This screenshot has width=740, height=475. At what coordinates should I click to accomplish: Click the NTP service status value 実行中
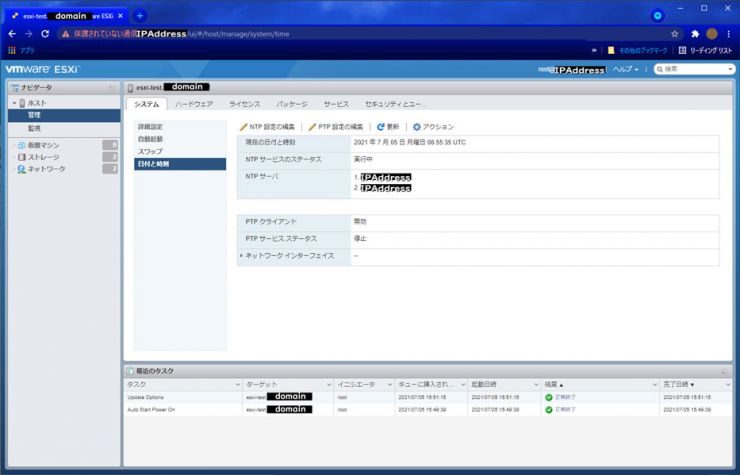(363, 160)
